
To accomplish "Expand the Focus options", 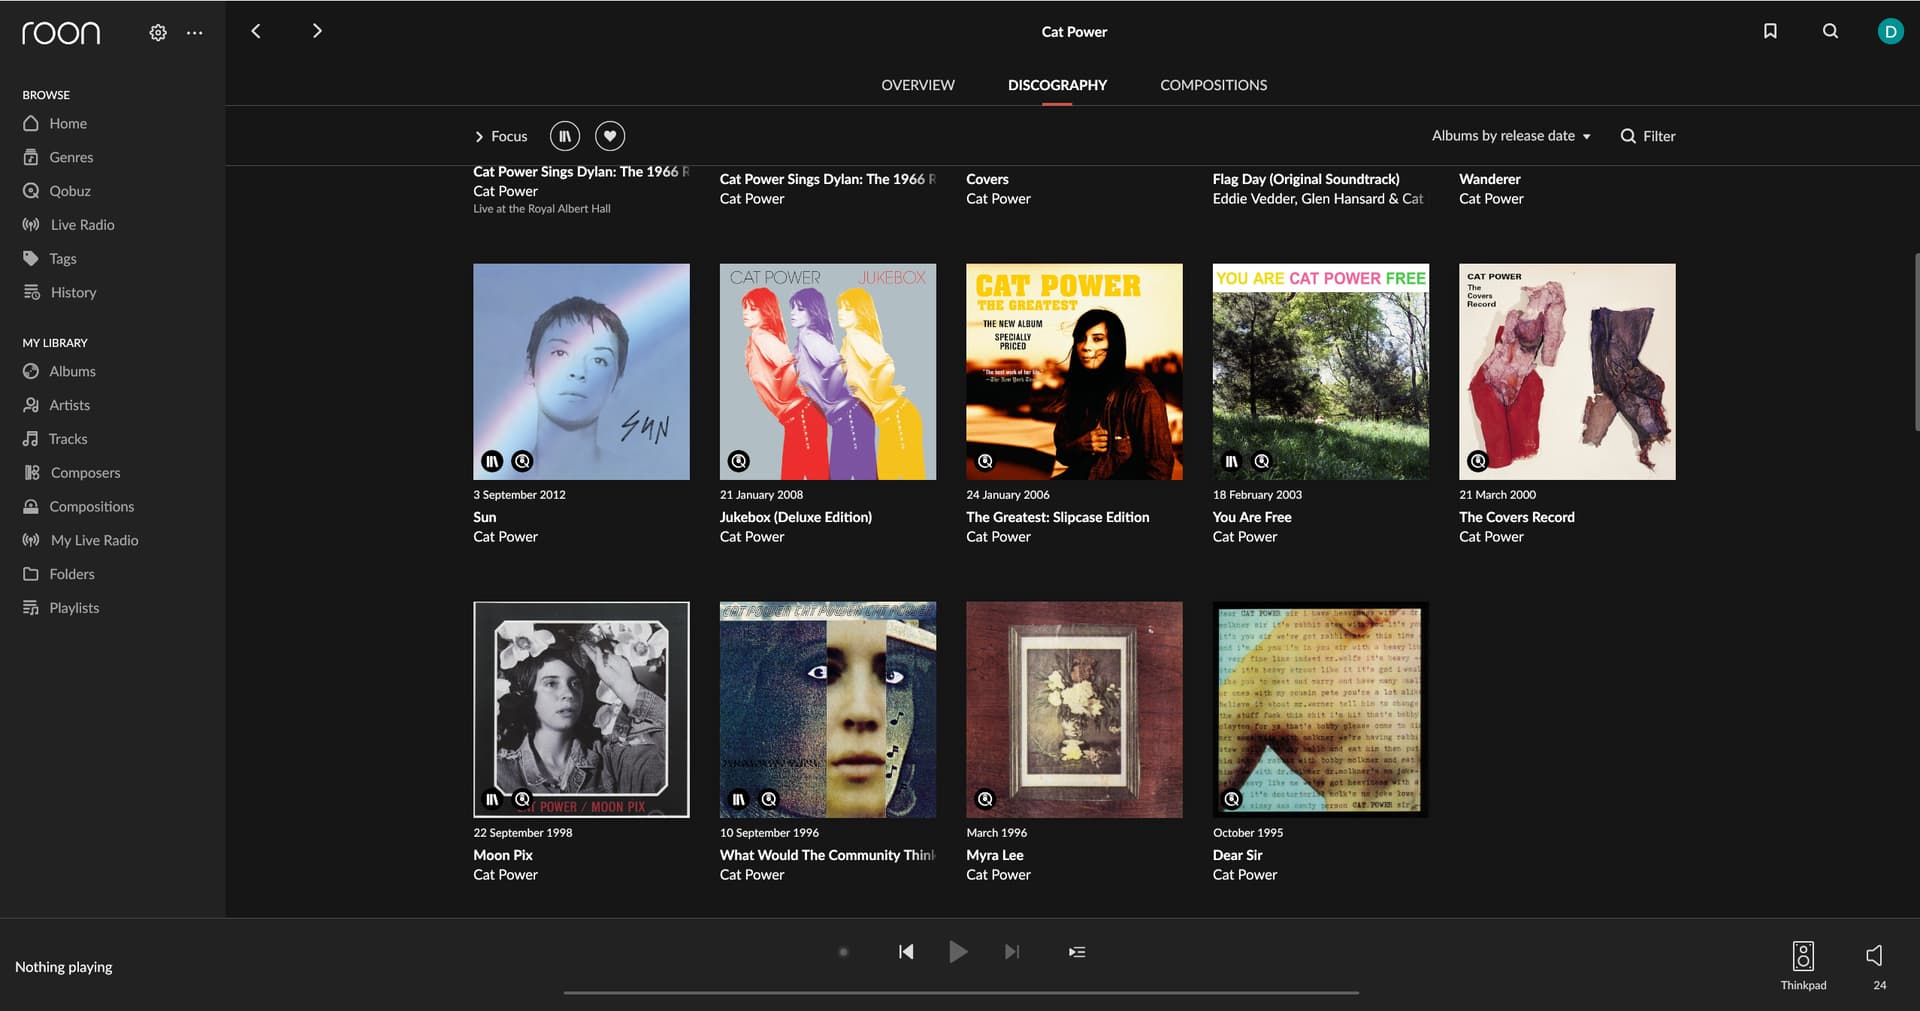I will [500, 136].
